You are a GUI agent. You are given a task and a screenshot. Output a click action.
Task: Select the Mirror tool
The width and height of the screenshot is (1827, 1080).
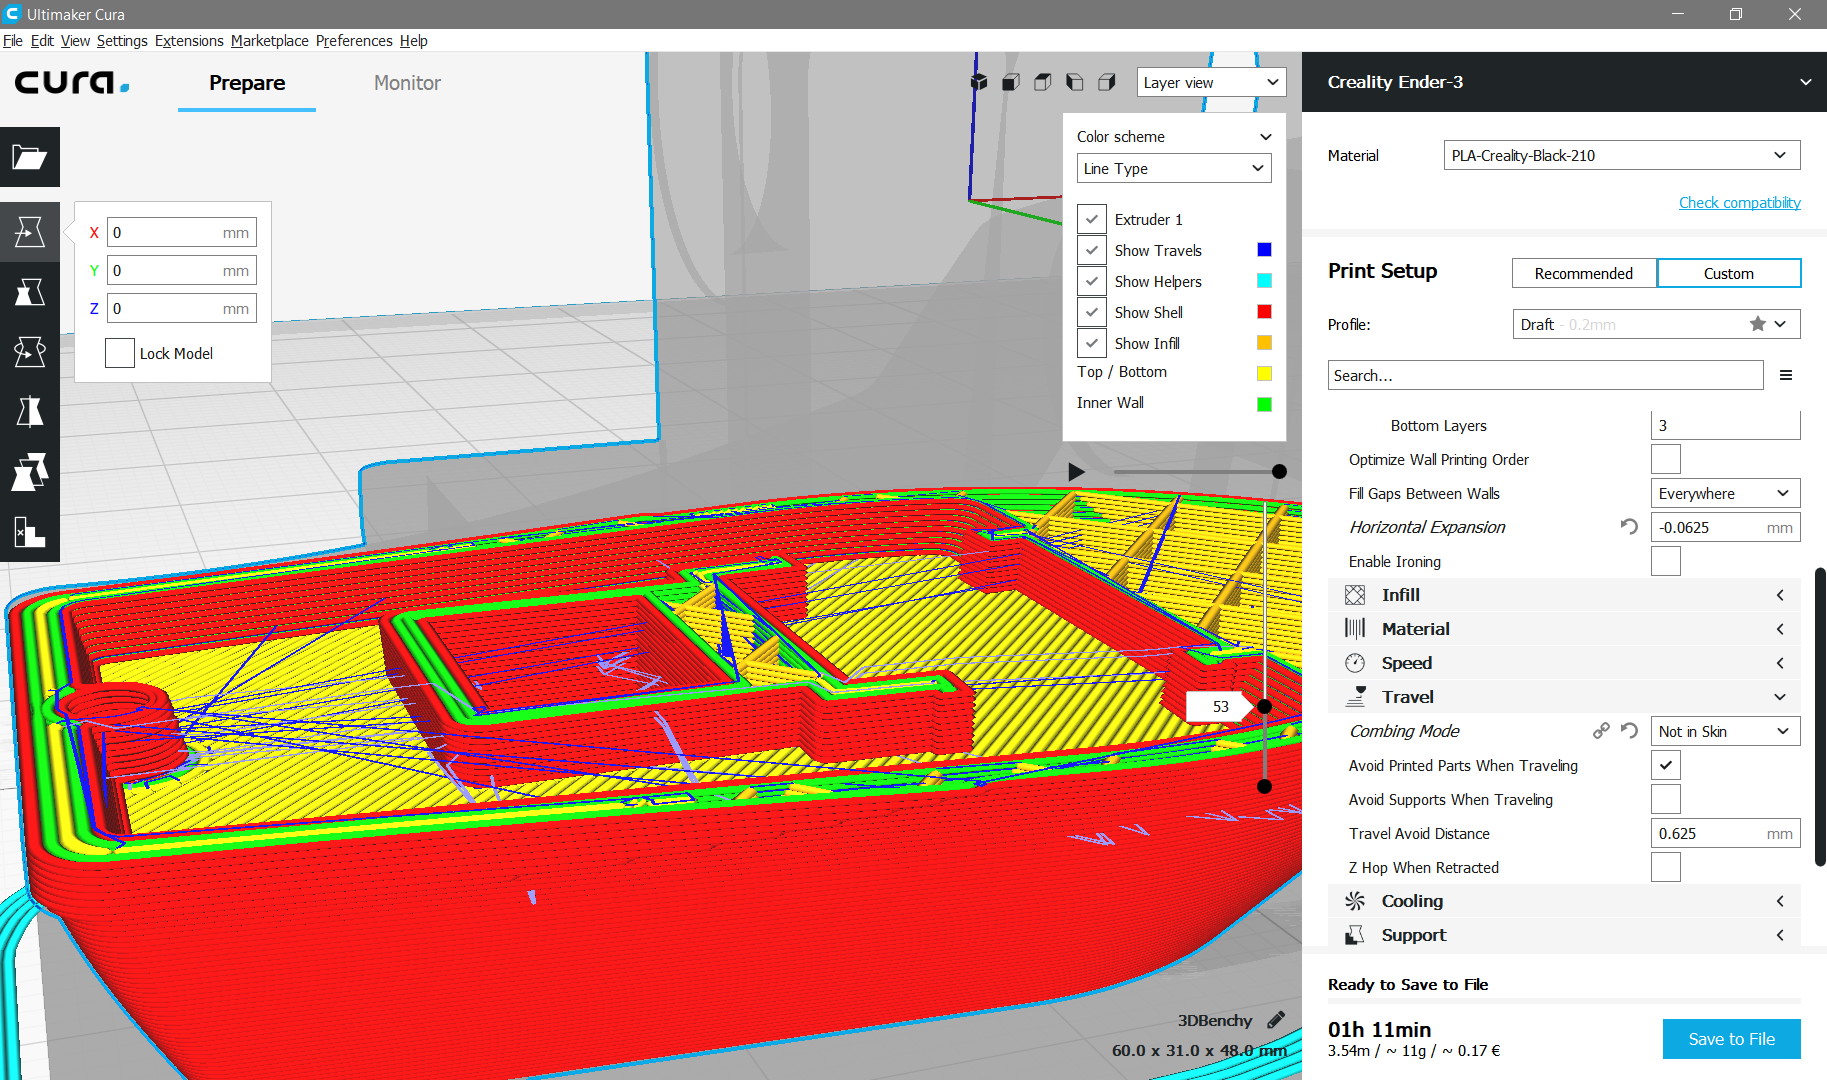pos(30,412)
